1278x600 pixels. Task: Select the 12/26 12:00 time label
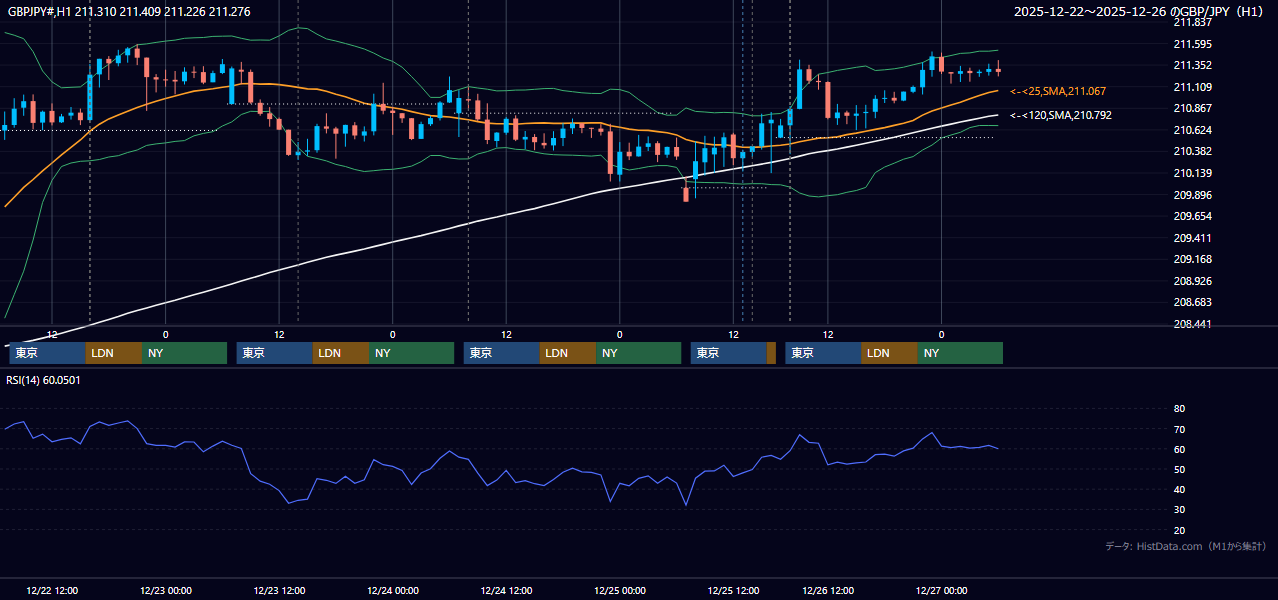[828, 590]
